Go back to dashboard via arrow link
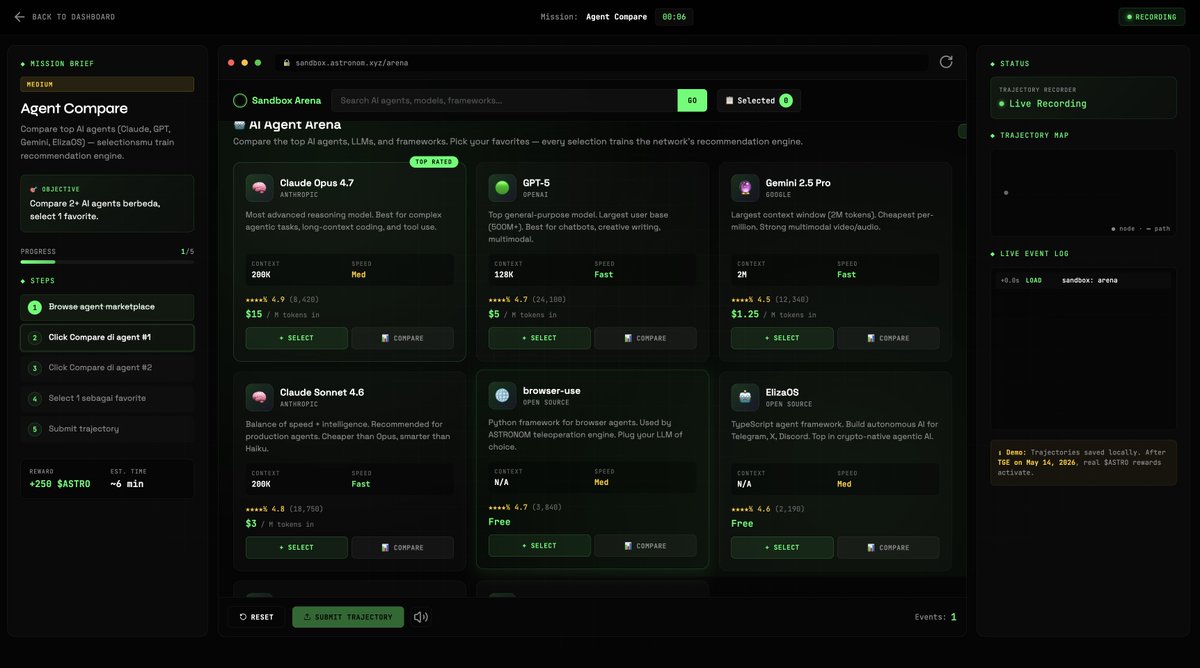The height and width of the screenshot is (668, 1200). (64, 17)
